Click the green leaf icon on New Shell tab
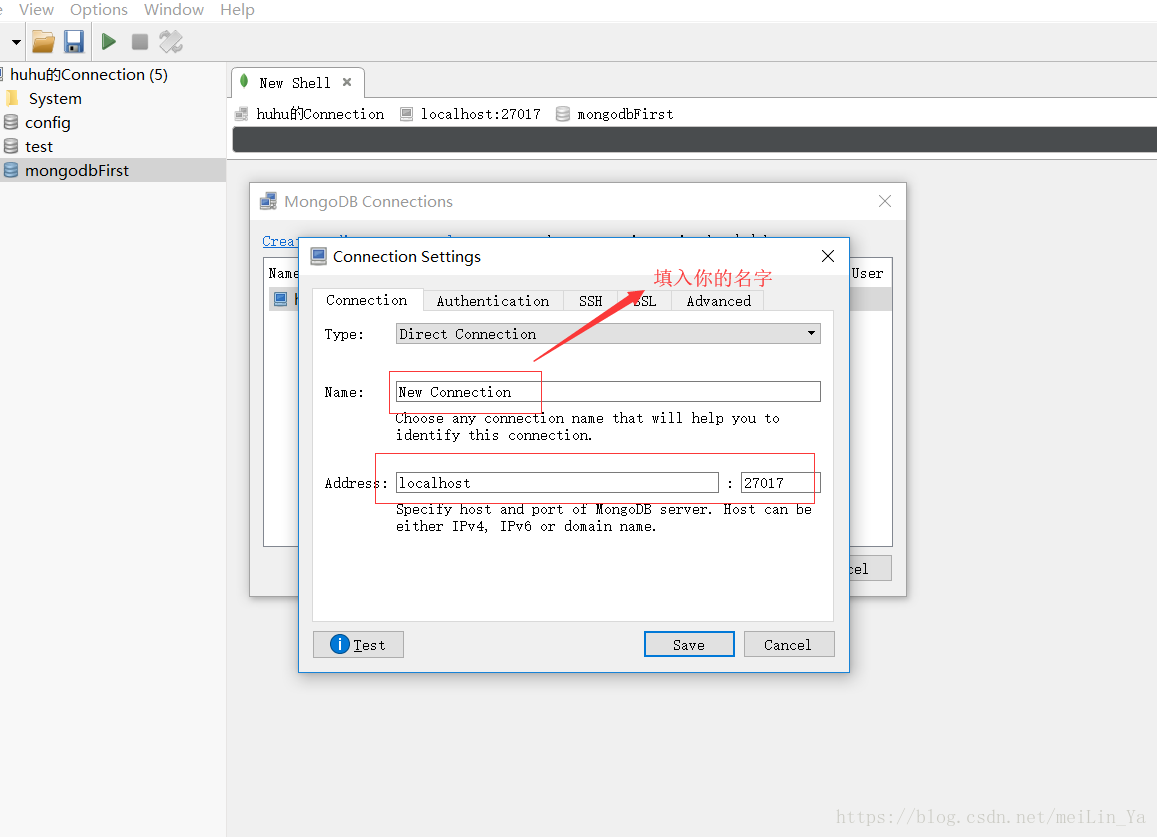Screen dimensions: 1157x837 (244, 81)
